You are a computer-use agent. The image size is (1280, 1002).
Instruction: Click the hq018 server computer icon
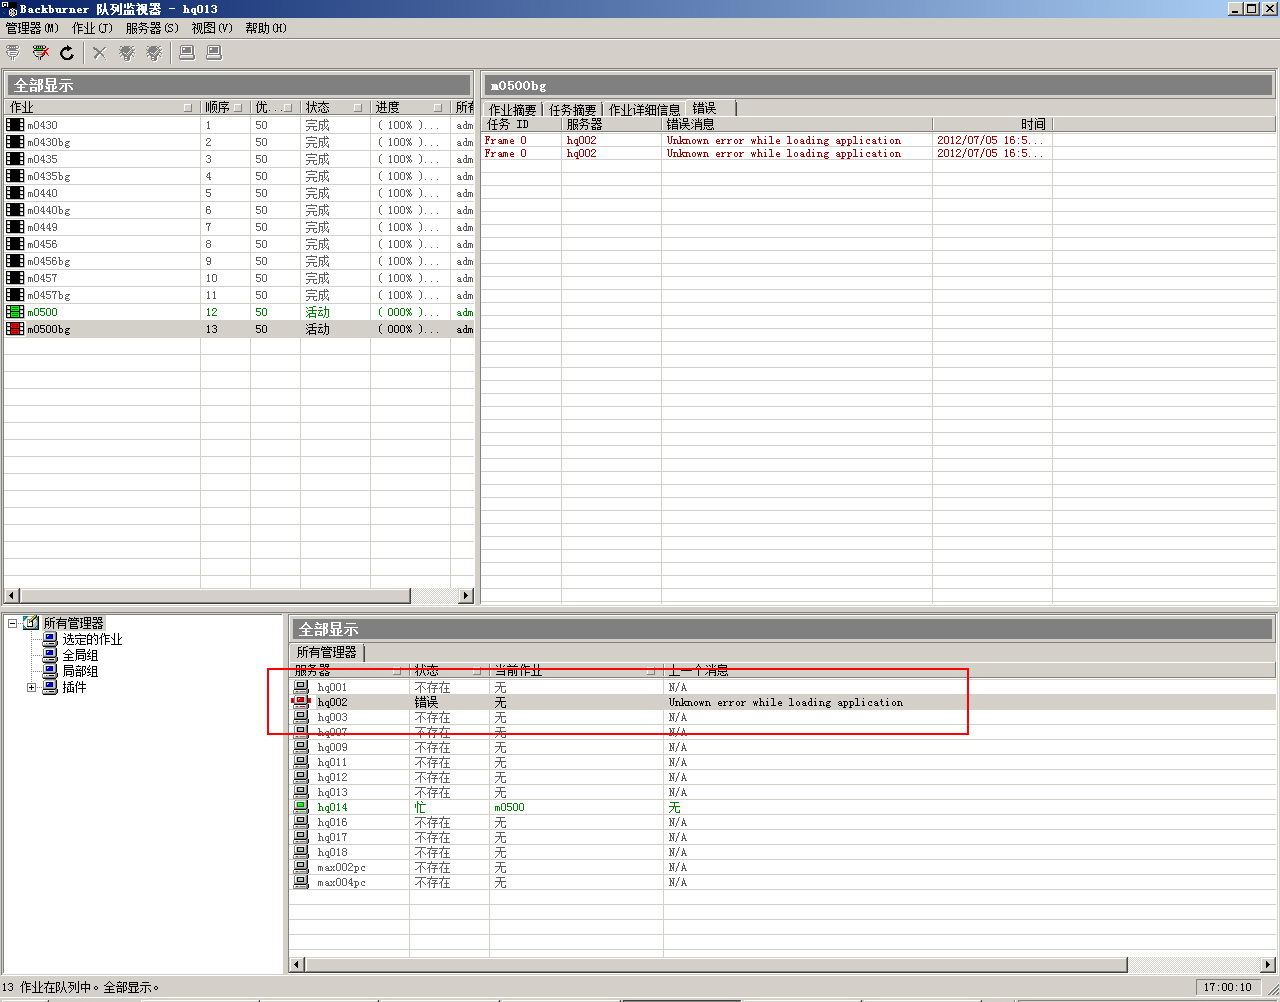(x=301, y=852)
